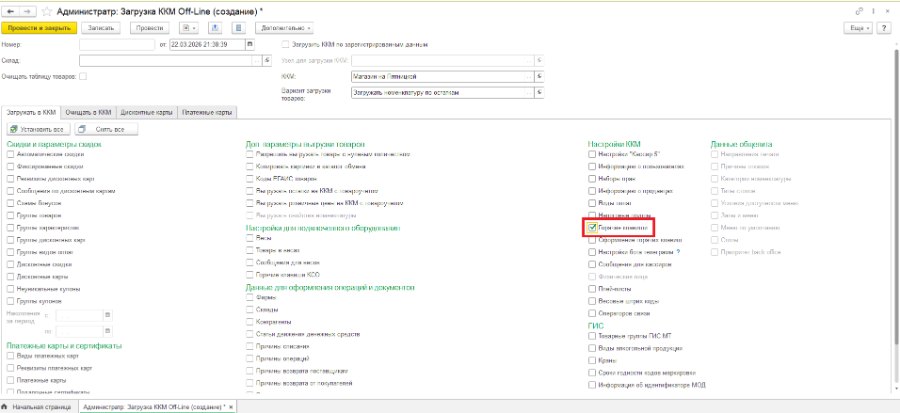Click the upload arrow icon in the toolbar
This screenshot has height=413, width=900.
[215, 28]
